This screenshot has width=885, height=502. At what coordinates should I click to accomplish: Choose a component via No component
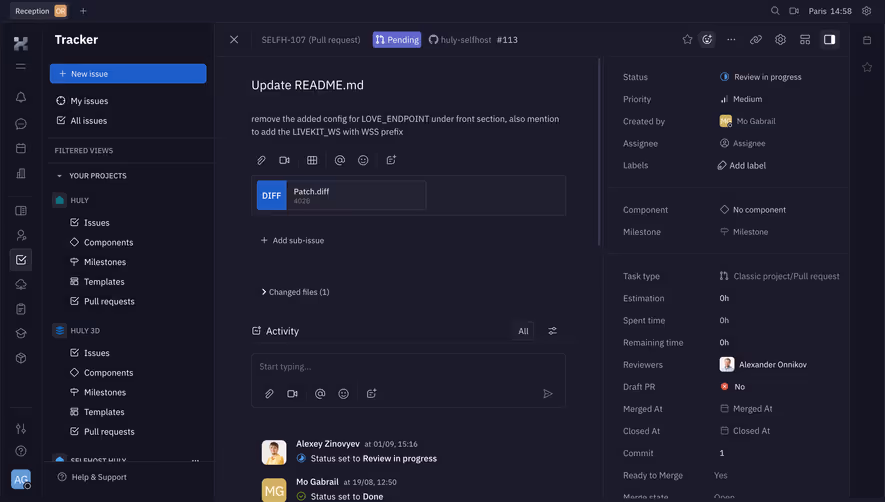(753, 209)
